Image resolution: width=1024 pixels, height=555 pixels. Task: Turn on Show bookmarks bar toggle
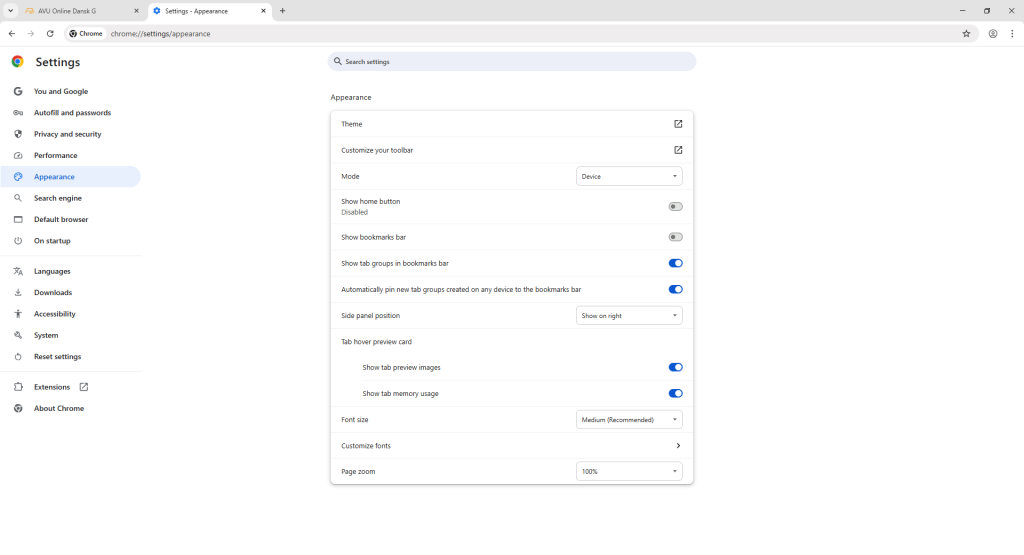(x=675, y=237)
